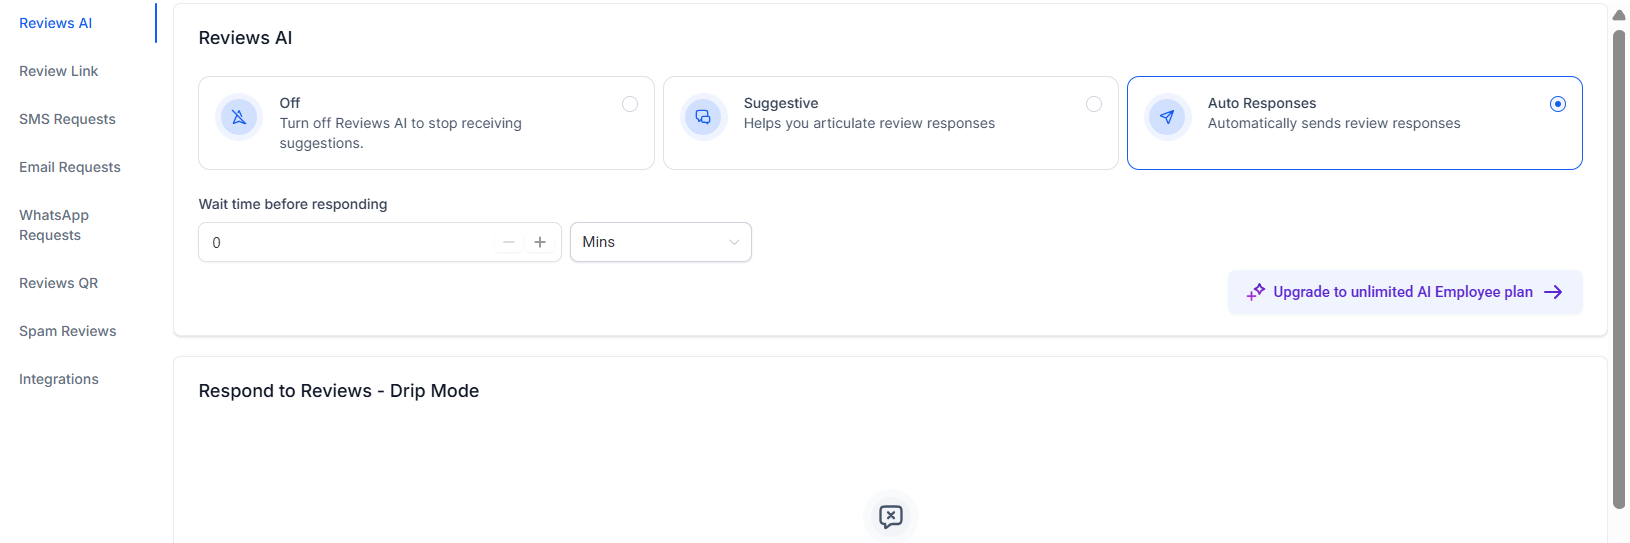Open the Review Link settings tab
Image resolution: width=1630 pixels, height=543 pixels.
point(59,71)
